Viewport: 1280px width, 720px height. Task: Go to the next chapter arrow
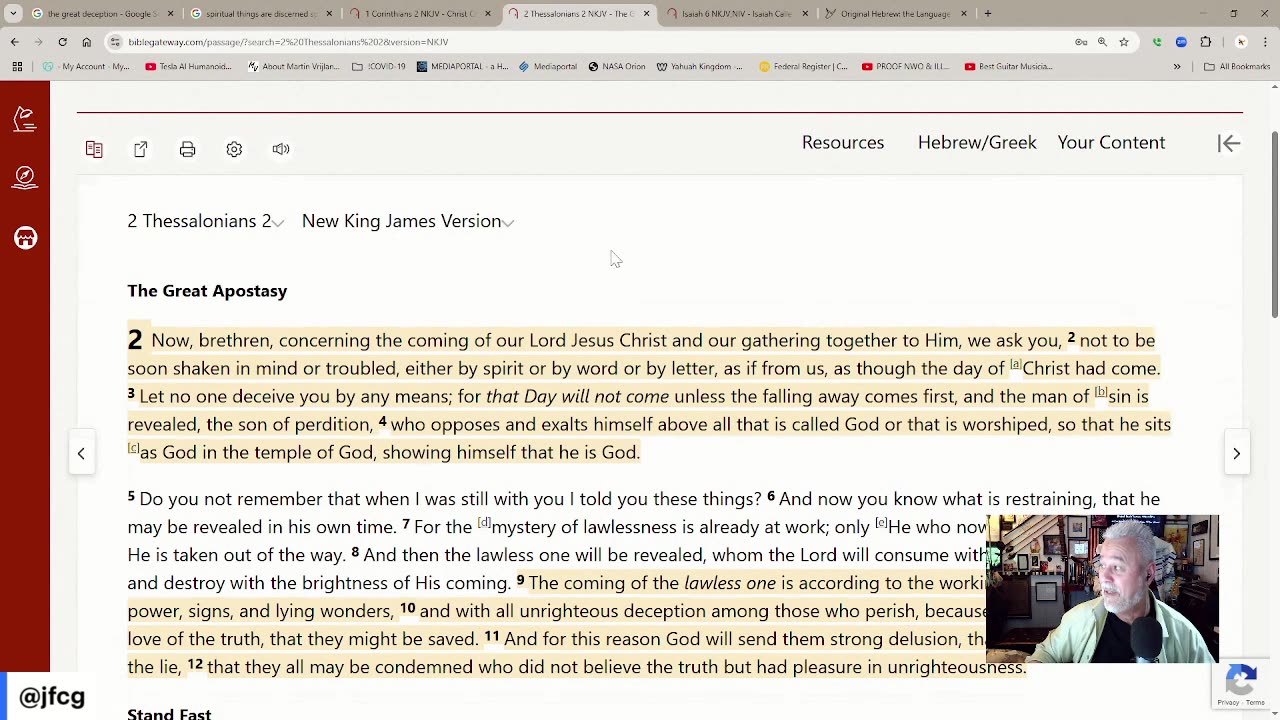coord(1236,454)
